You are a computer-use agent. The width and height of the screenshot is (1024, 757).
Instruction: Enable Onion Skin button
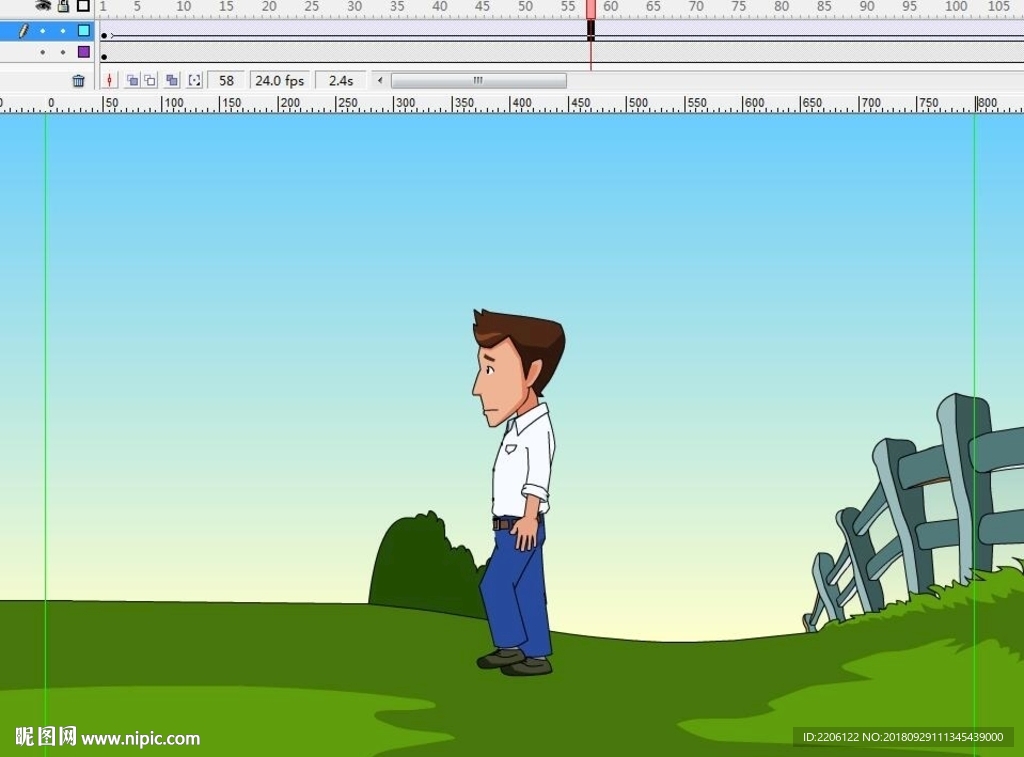tap(132, 80)
